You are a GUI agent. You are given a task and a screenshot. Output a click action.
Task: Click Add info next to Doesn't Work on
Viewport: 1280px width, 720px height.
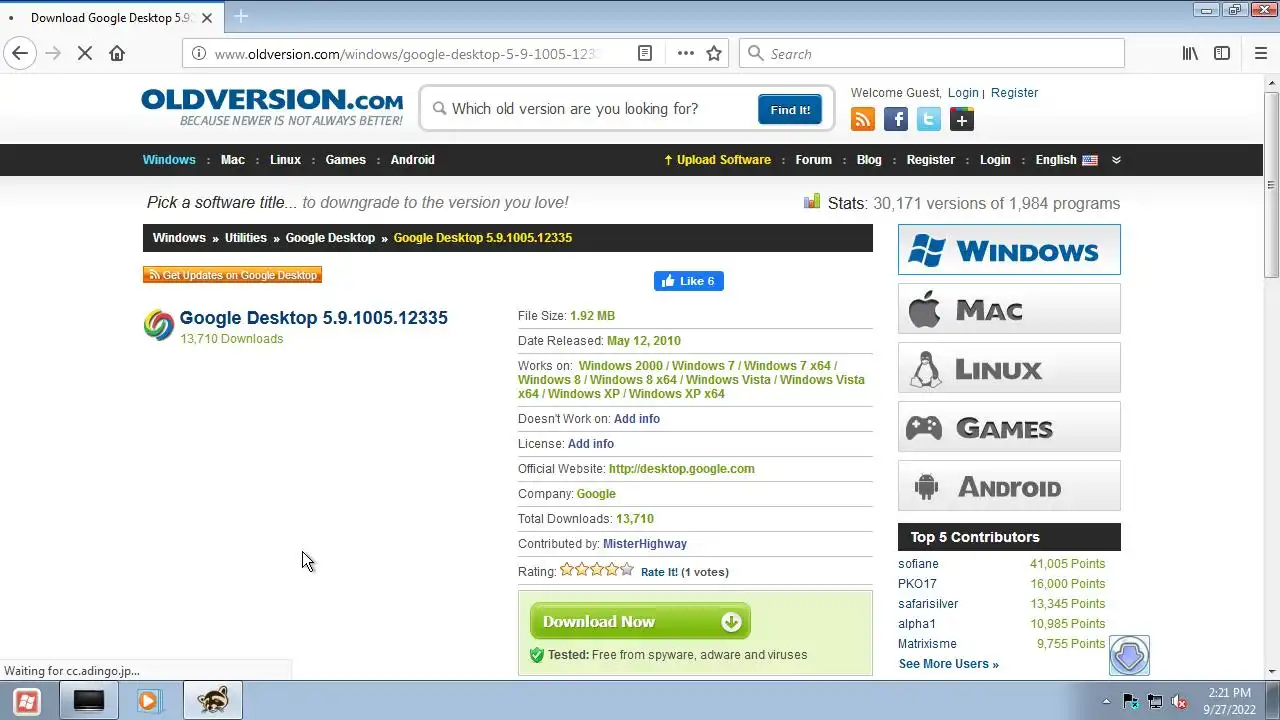(x=637, y=419)
